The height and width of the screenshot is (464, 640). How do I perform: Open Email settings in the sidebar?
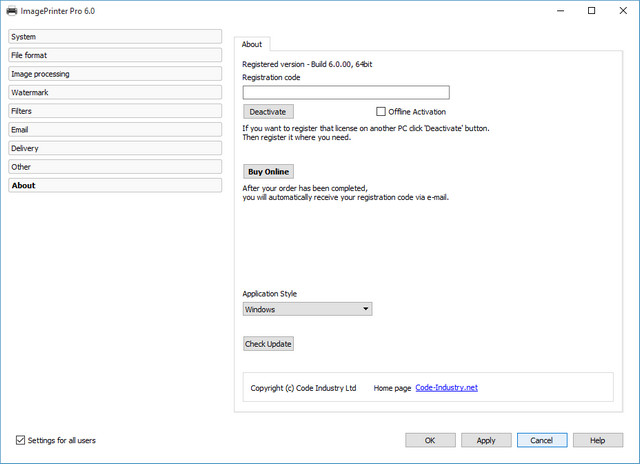[x=114, y=130]
